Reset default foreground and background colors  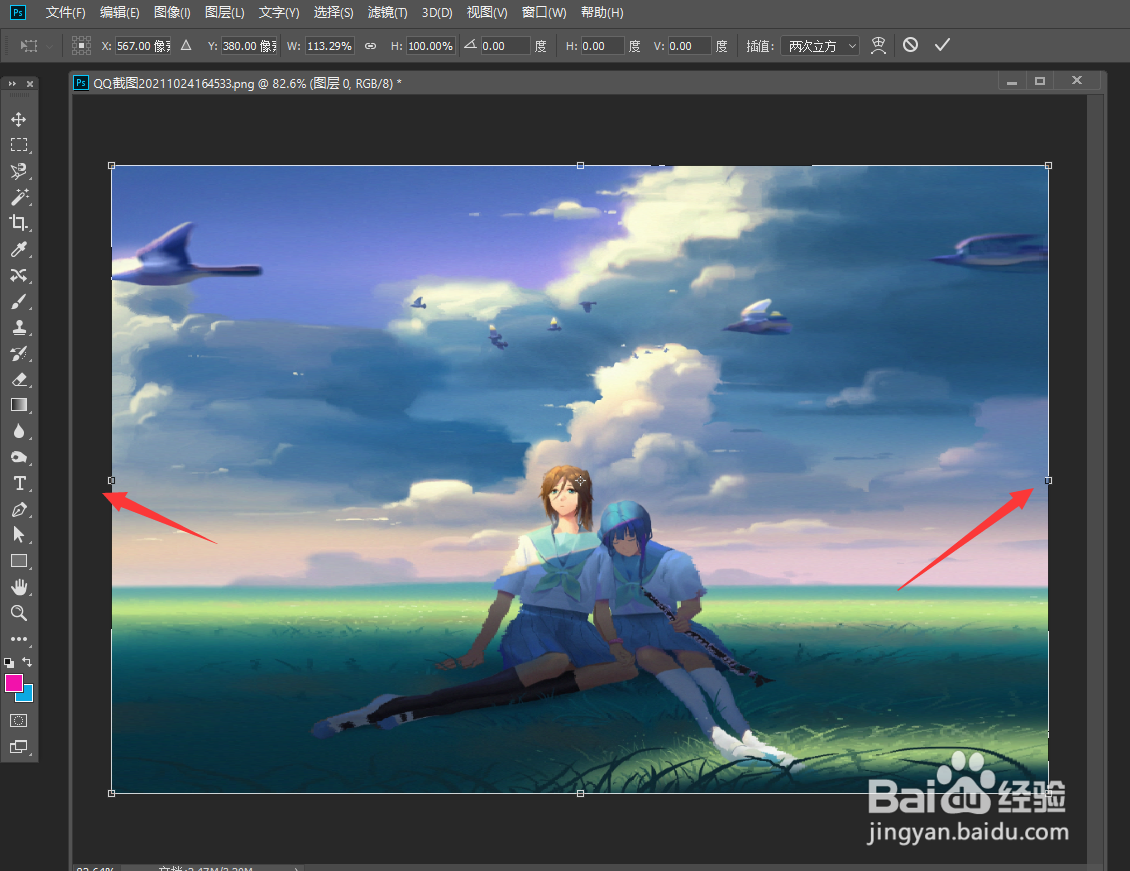point(9,662)
